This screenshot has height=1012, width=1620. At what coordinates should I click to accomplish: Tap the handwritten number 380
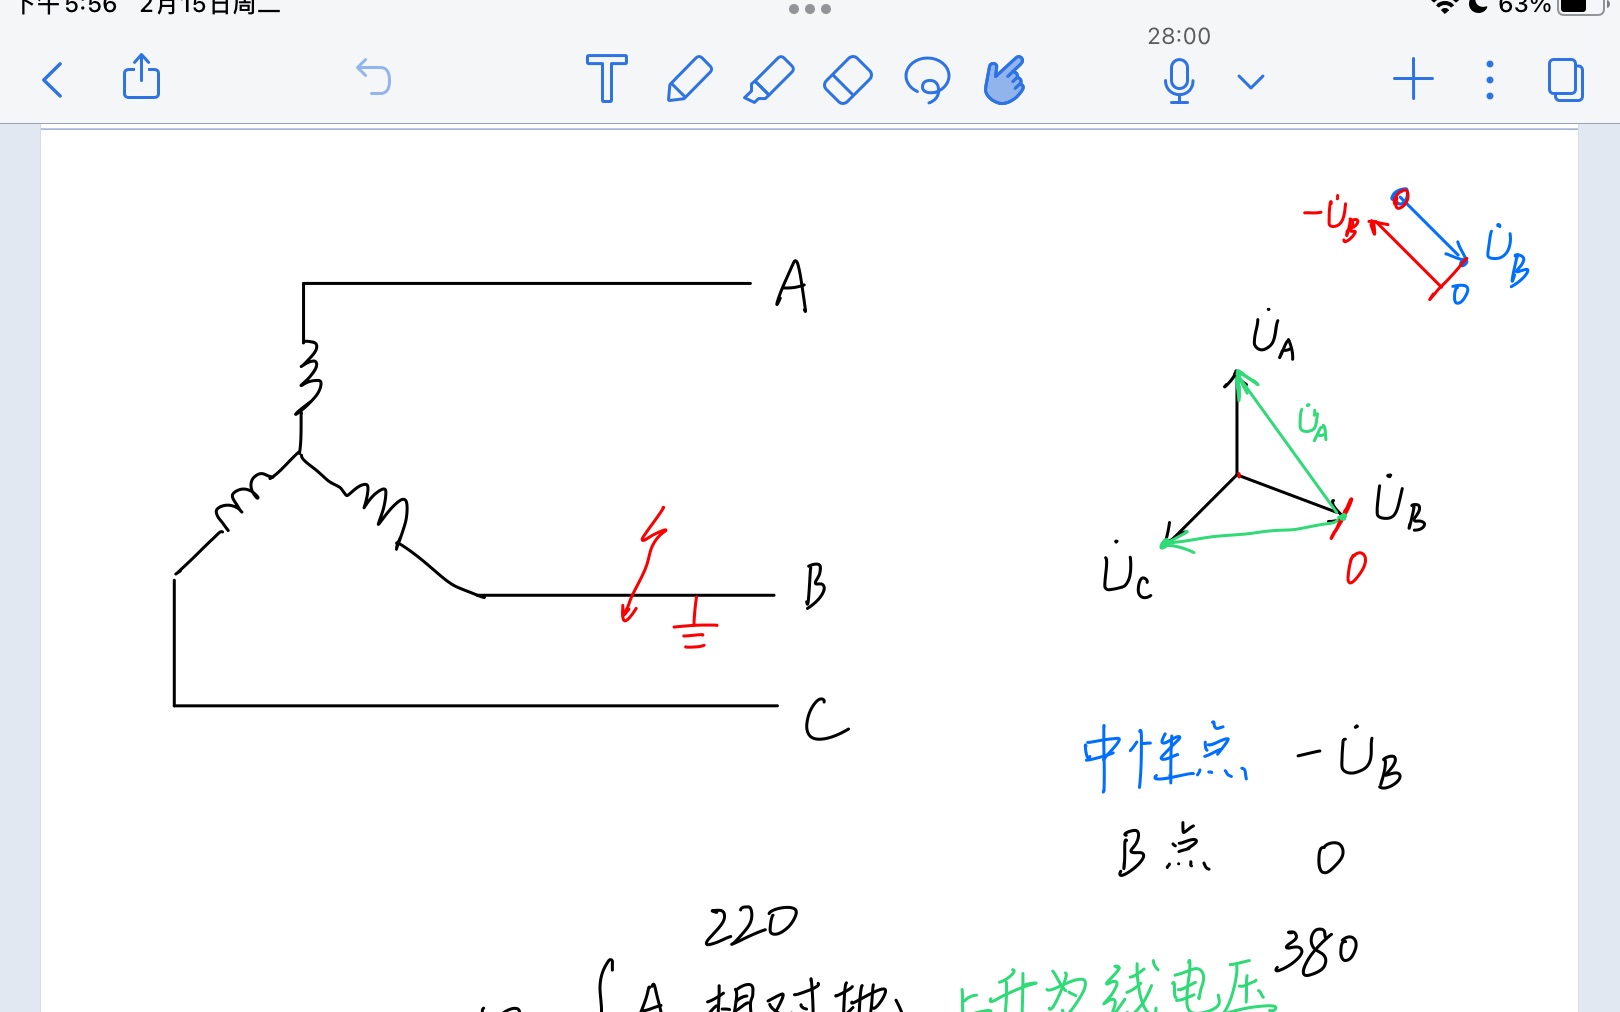(1317, 951)
